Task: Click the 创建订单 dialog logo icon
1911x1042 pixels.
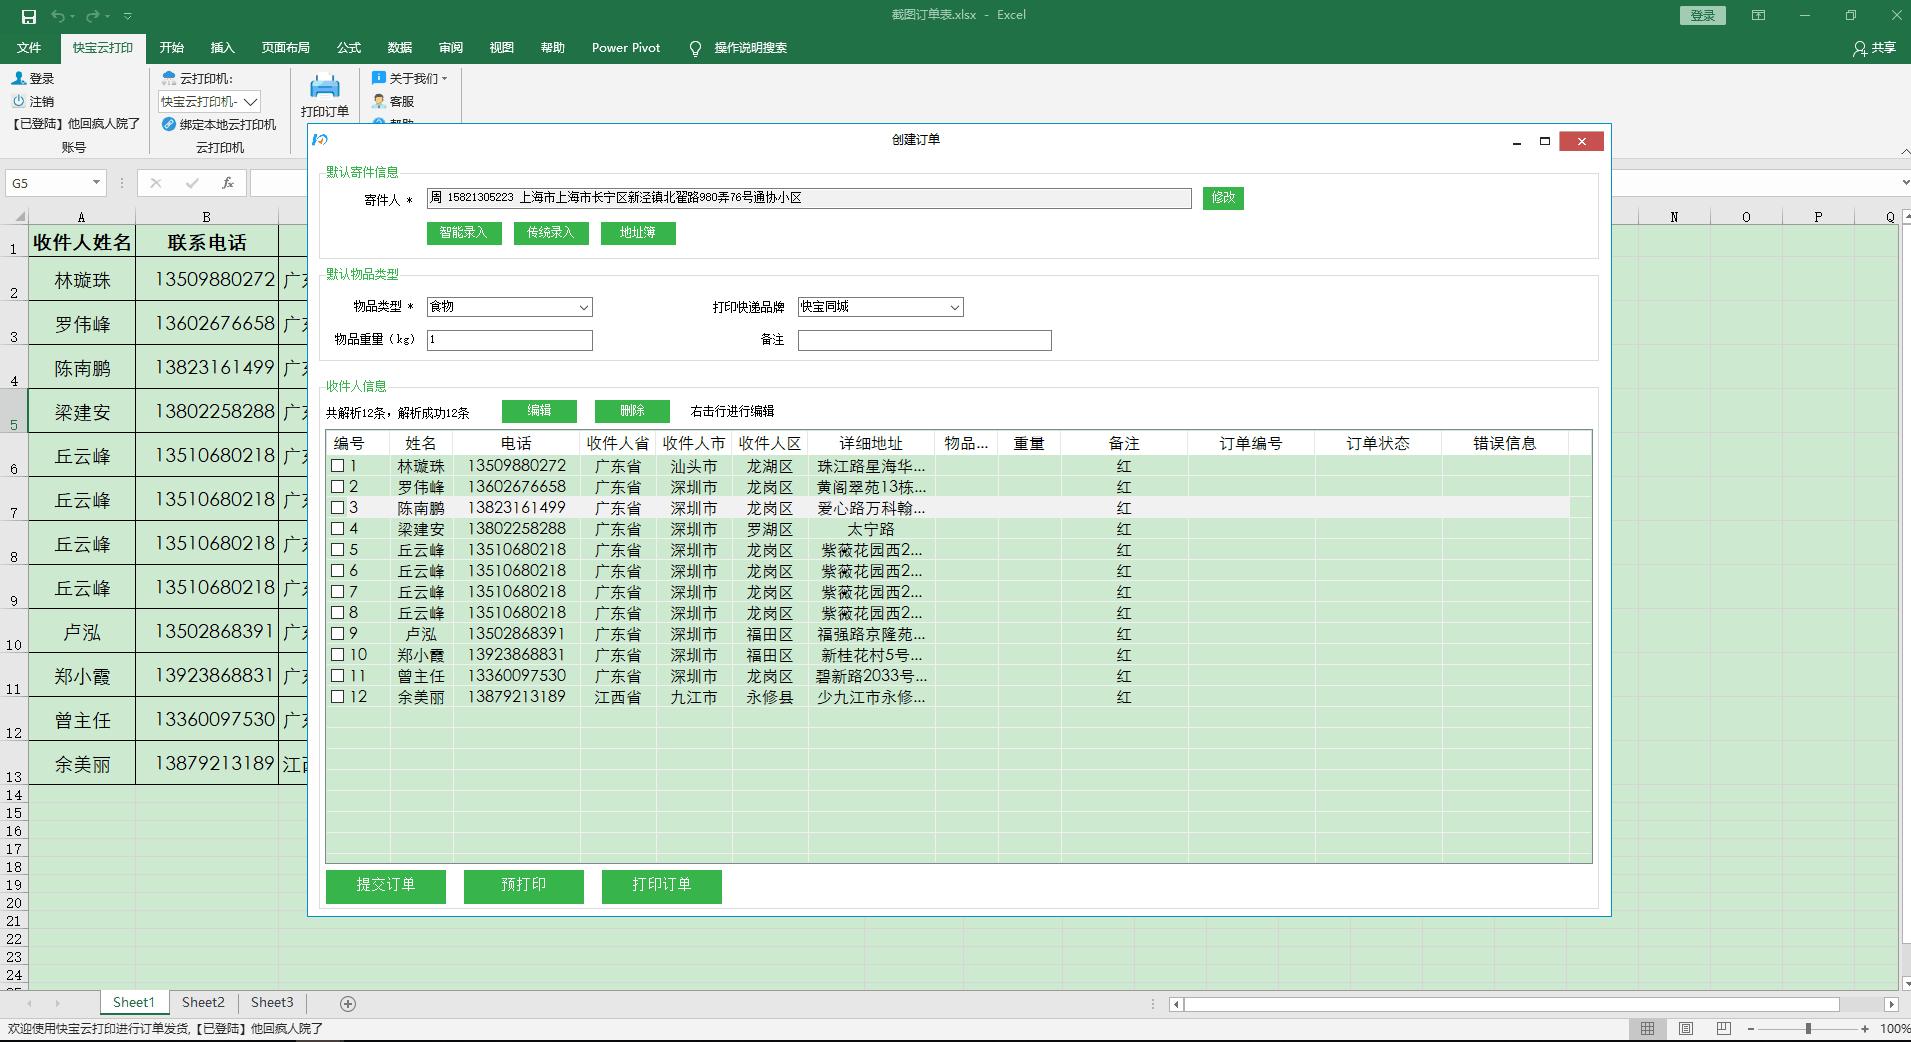Action: [x=320, y=140]
